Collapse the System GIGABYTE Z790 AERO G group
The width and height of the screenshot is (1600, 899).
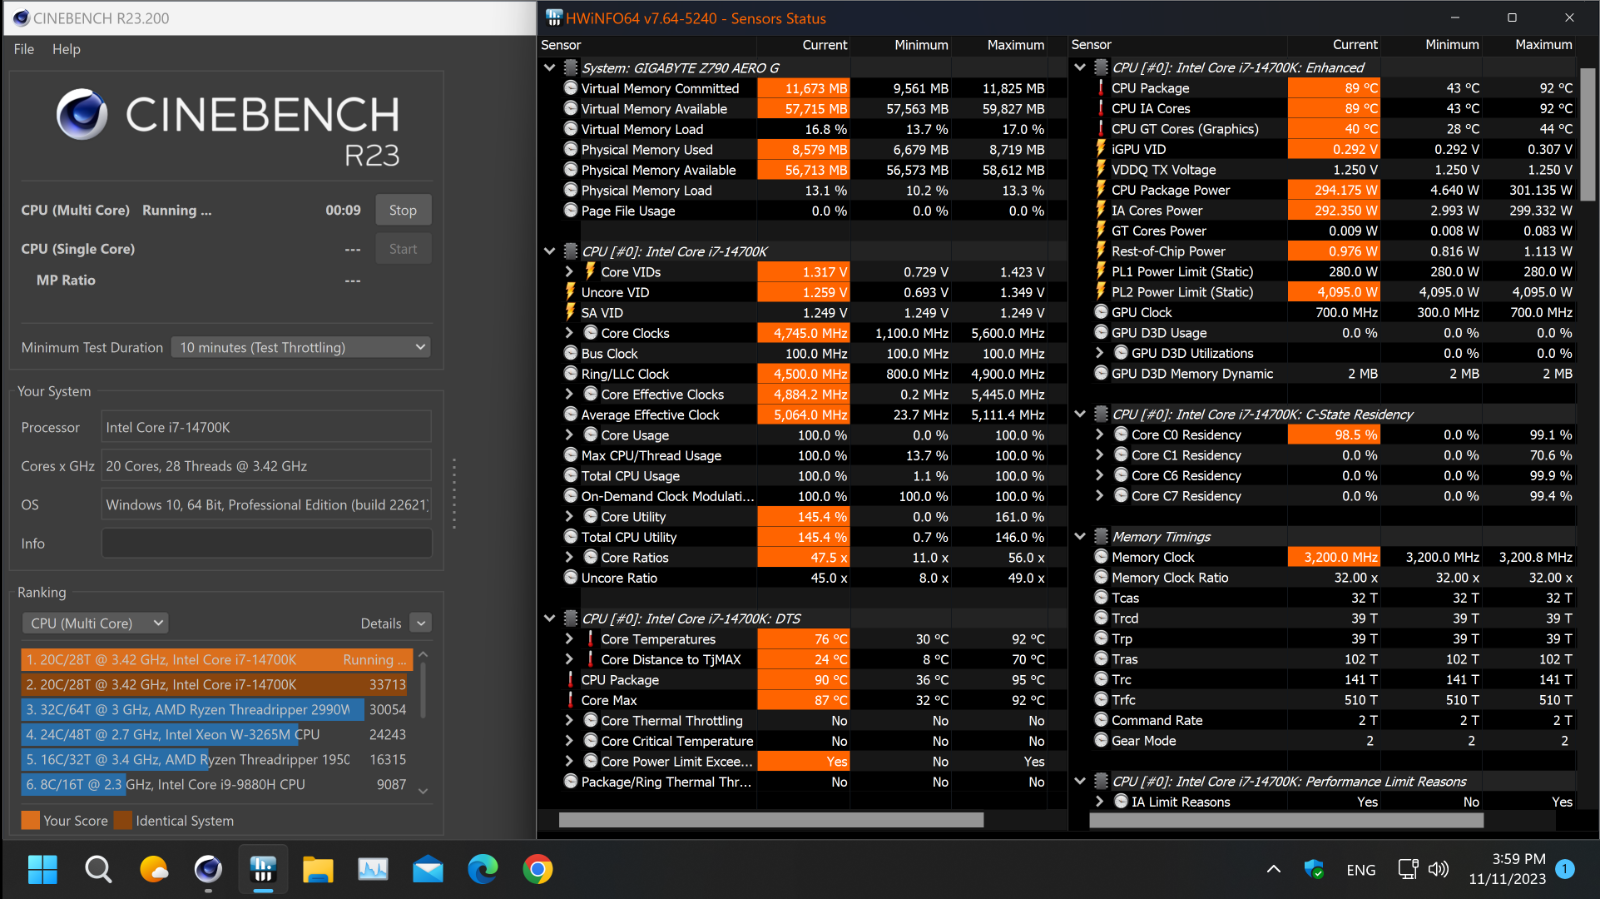click(x=549, y=68)
